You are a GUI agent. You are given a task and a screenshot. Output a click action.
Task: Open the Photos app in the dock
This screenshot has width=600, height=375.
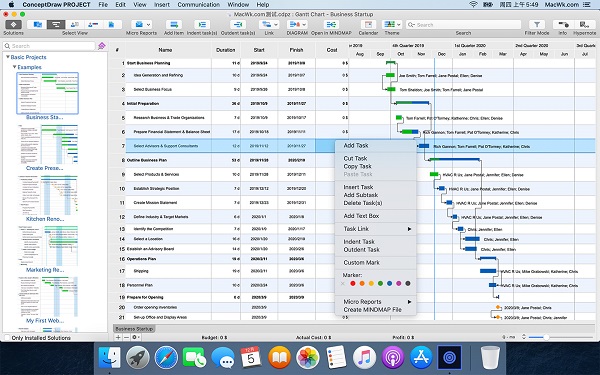tap(308, 357)
